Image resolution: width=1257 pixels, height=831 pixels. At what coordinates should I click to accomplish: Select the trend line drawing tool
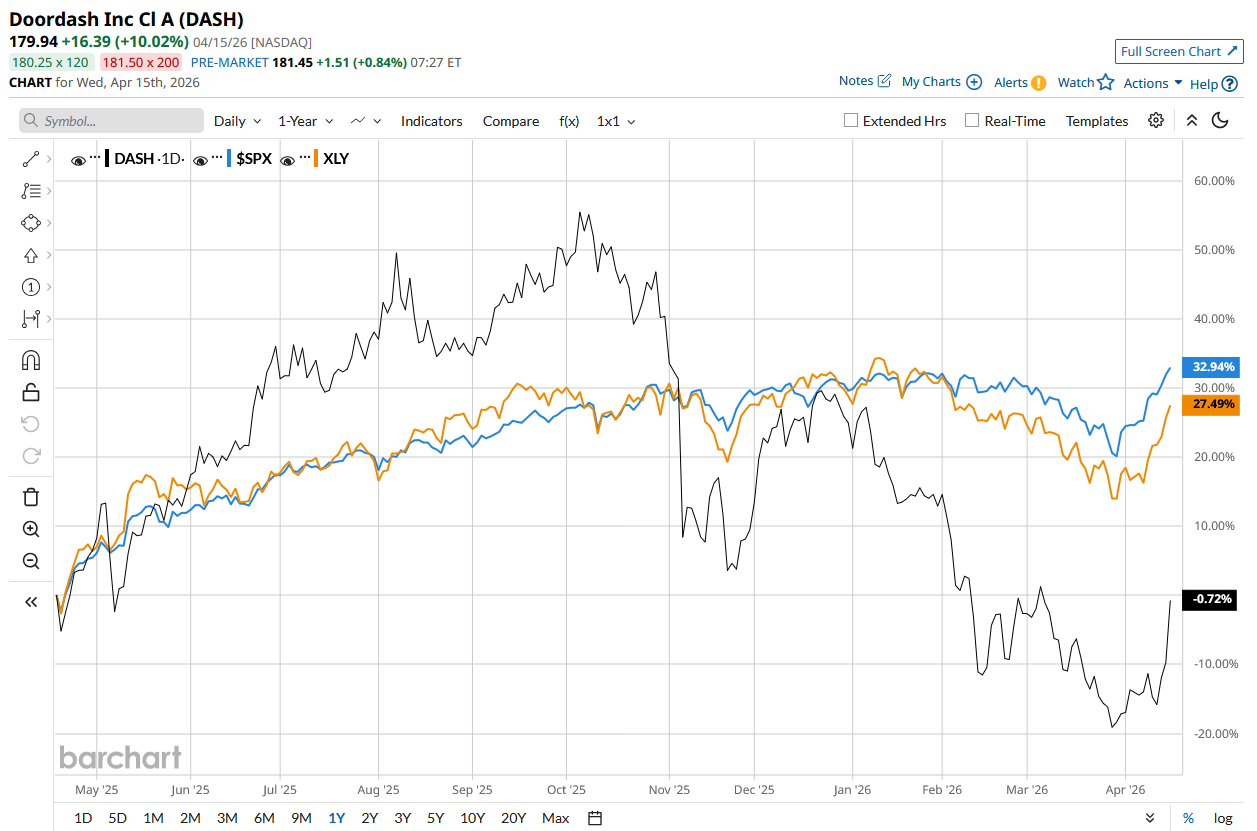[30, 159]
